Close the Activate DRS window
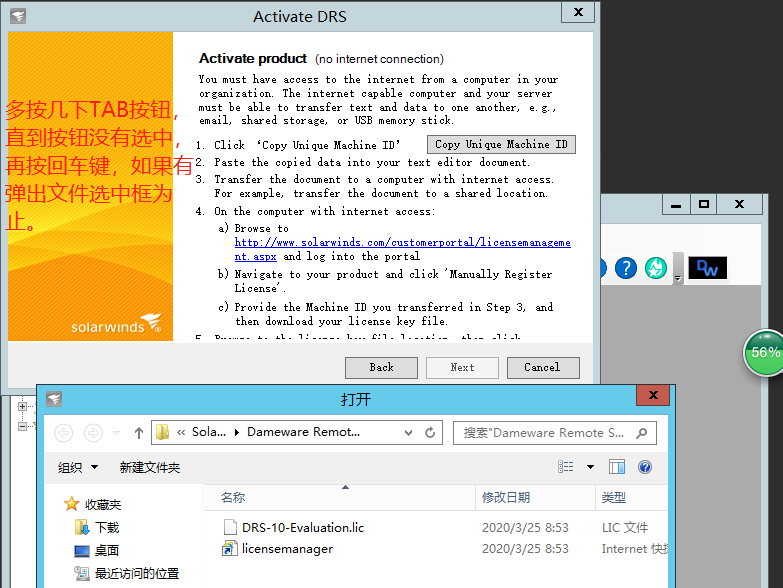This screenshot has height=588, width=783. click(578, 11)
